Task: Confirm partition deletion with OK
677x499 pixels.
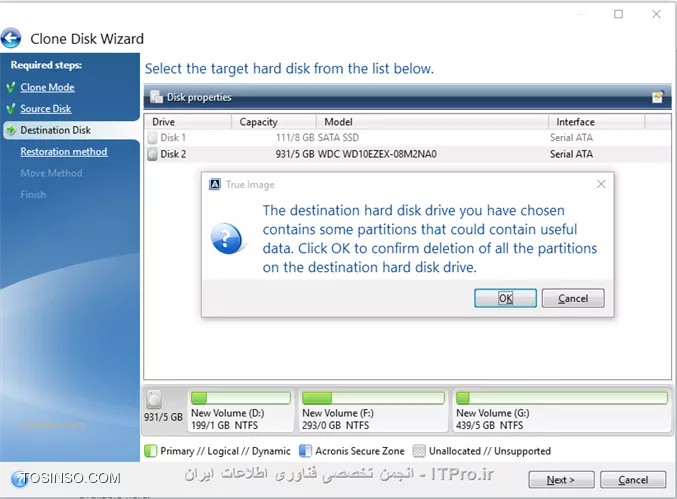Action: [505, 298]
